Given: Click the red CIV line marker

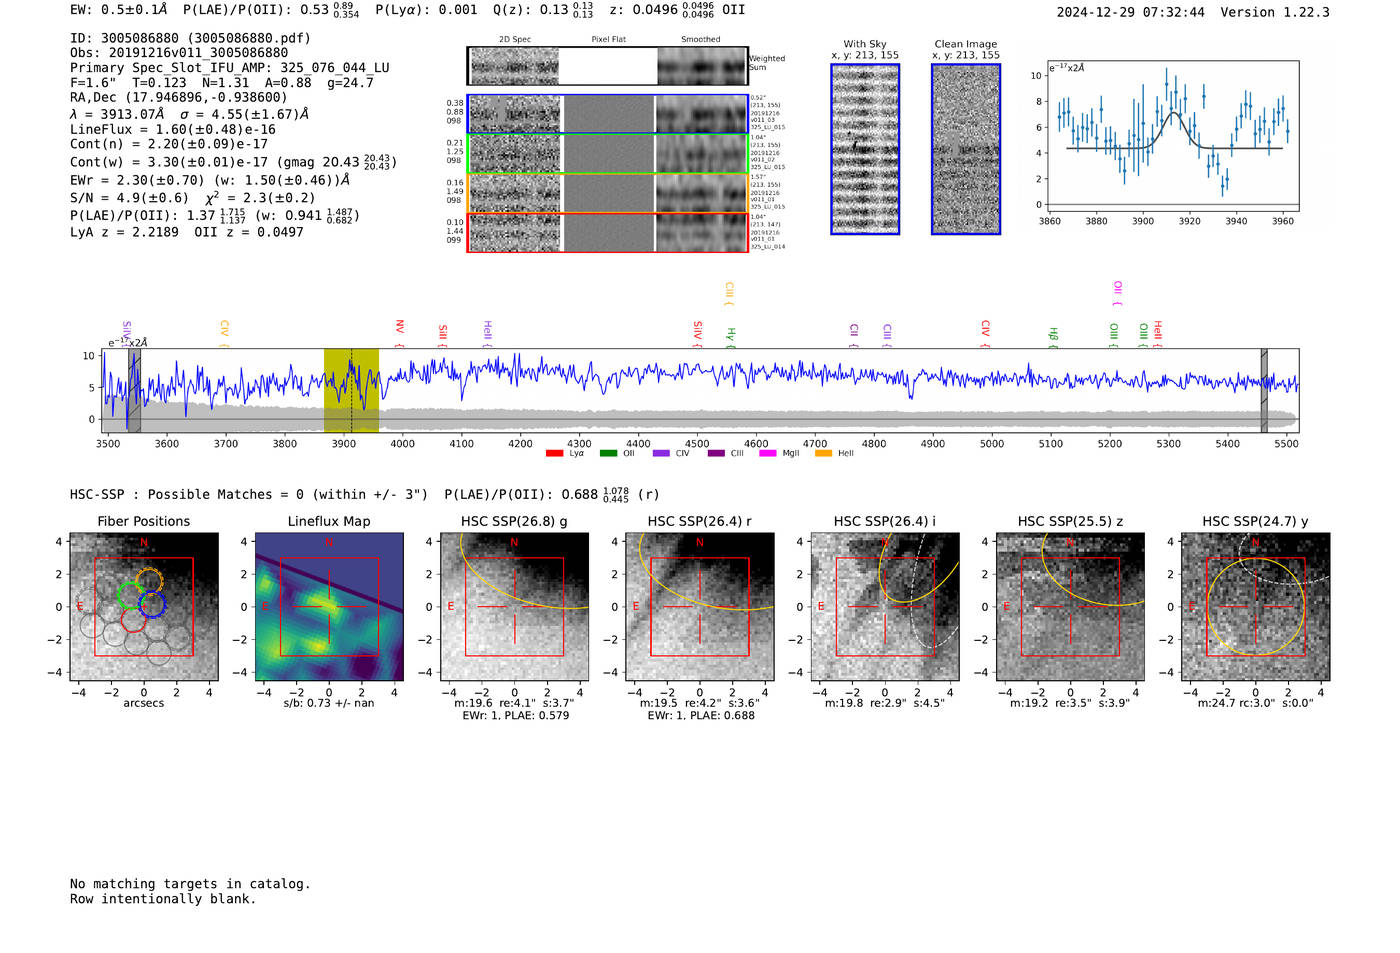Looking at the screenshot, I should pyautogui.click(x=985, y=333).
